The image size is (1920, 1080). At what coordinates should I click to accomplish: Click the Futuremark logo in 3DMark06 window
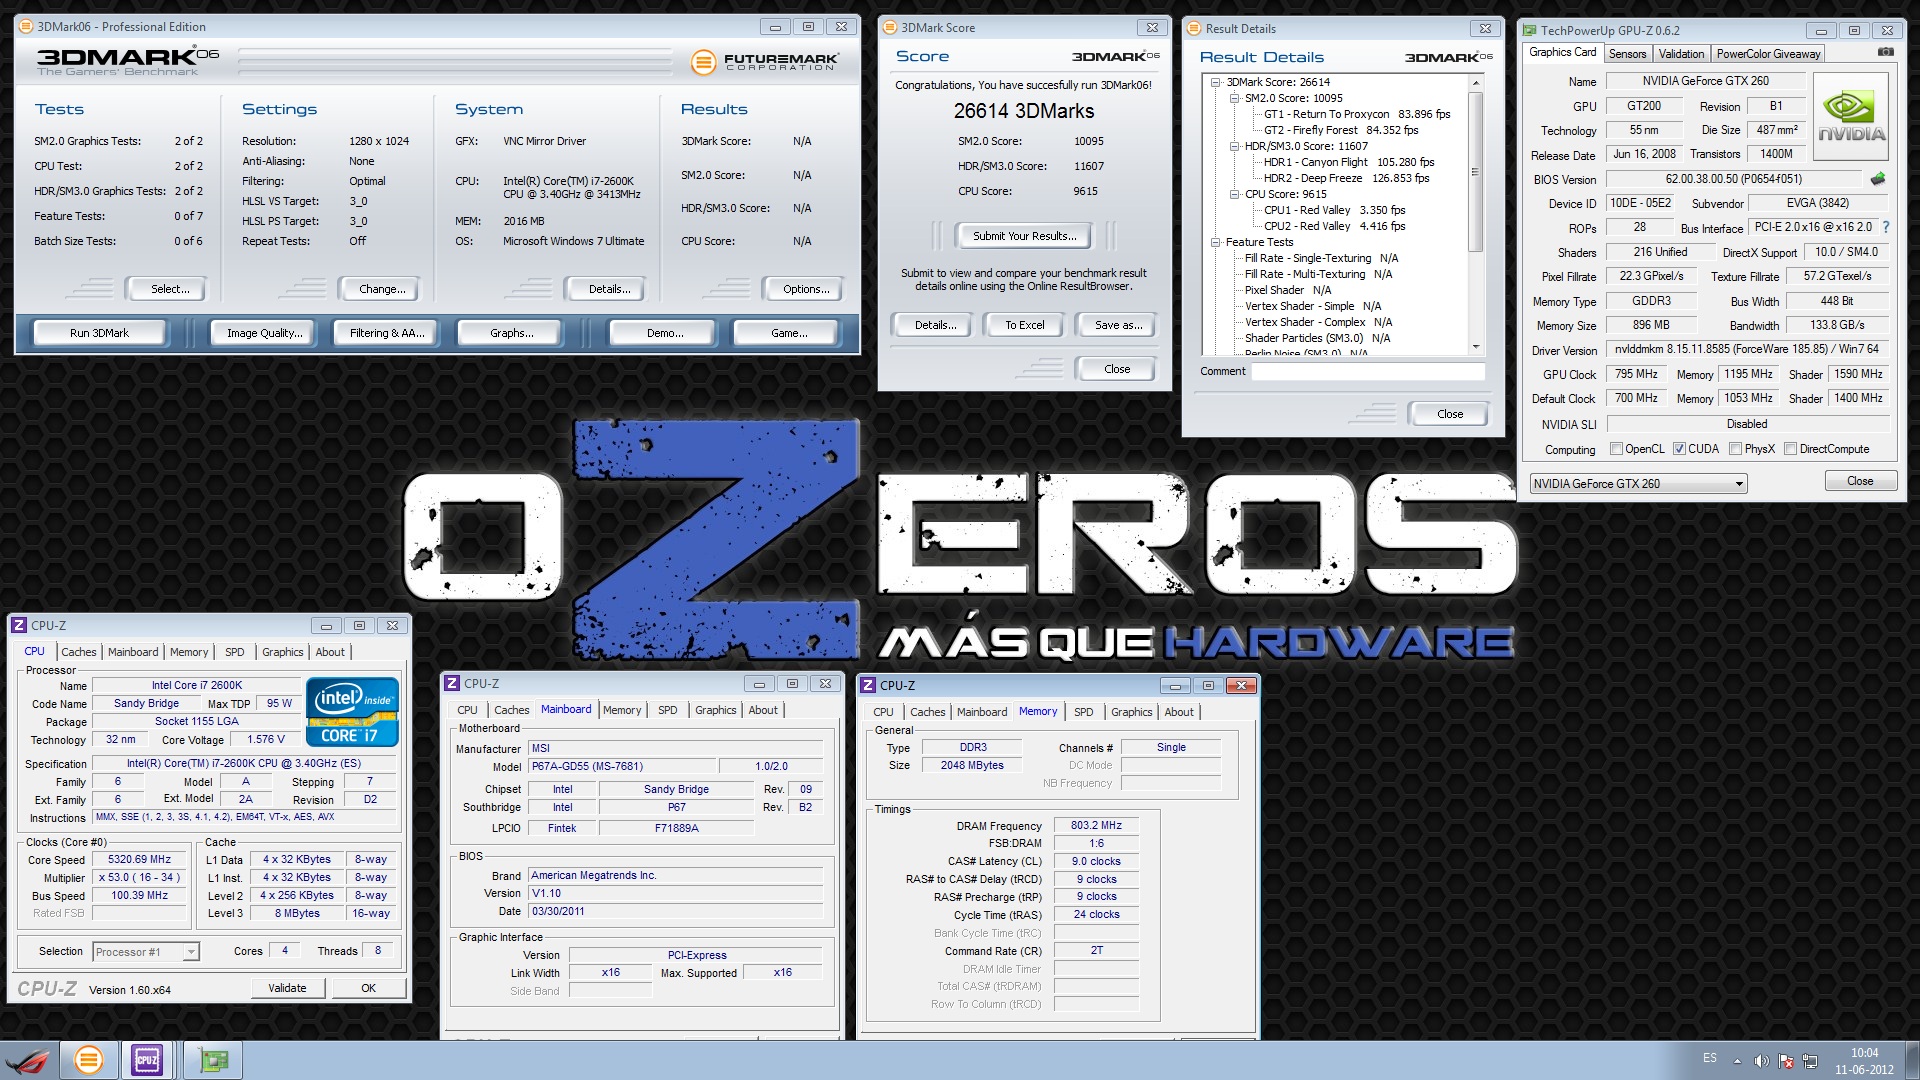[764, 61]
